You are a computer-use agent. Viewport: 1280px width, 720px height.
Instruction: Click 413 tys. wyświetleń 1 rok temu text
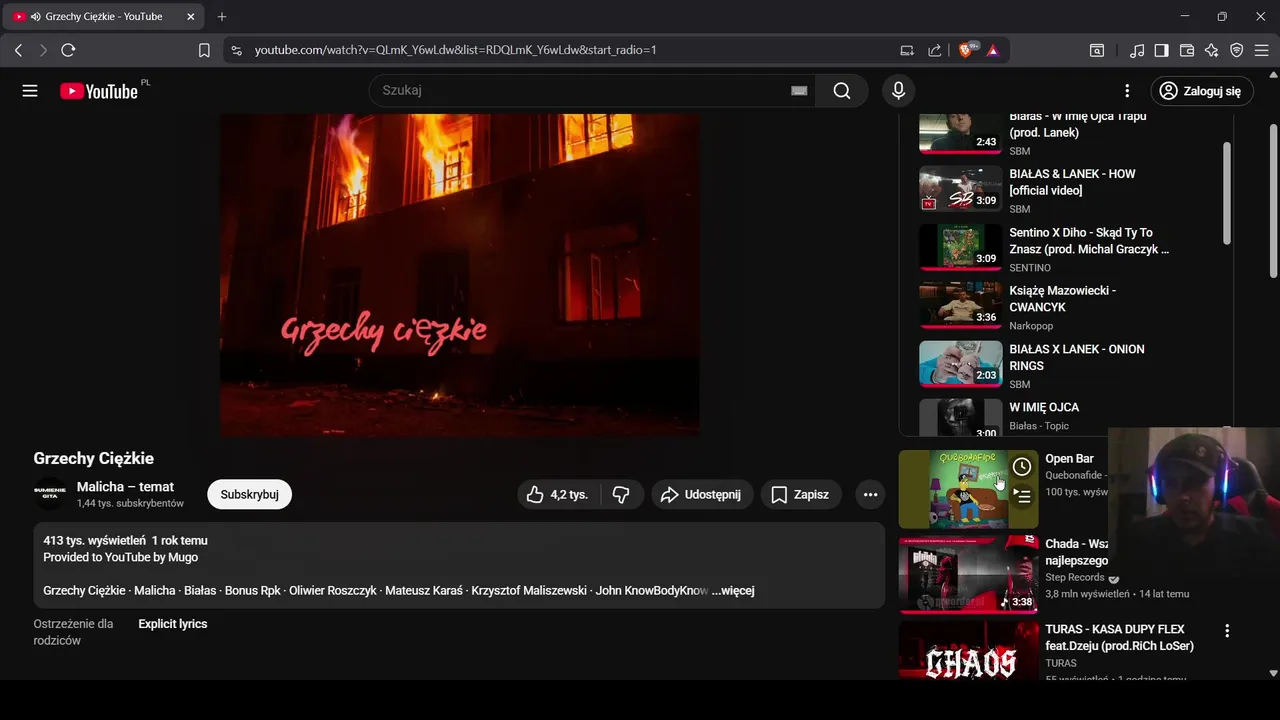[x=126, y=540]
